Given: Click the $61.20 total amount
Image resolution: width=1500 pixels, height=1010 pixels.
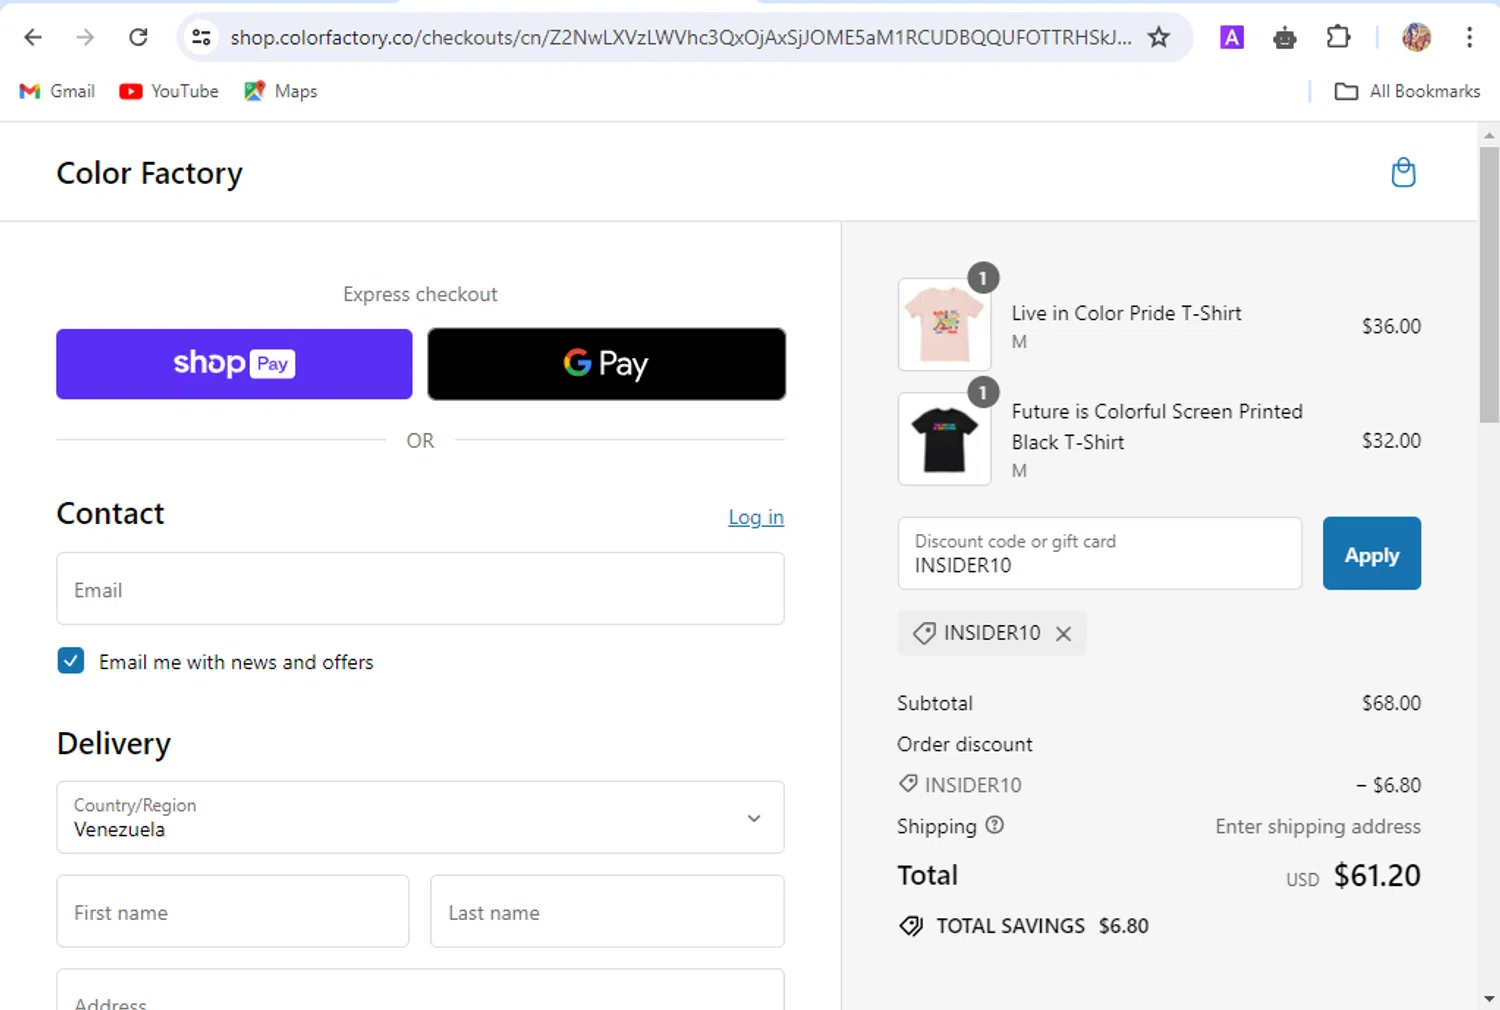Looking at the screenshot, I should [1377, 875].
